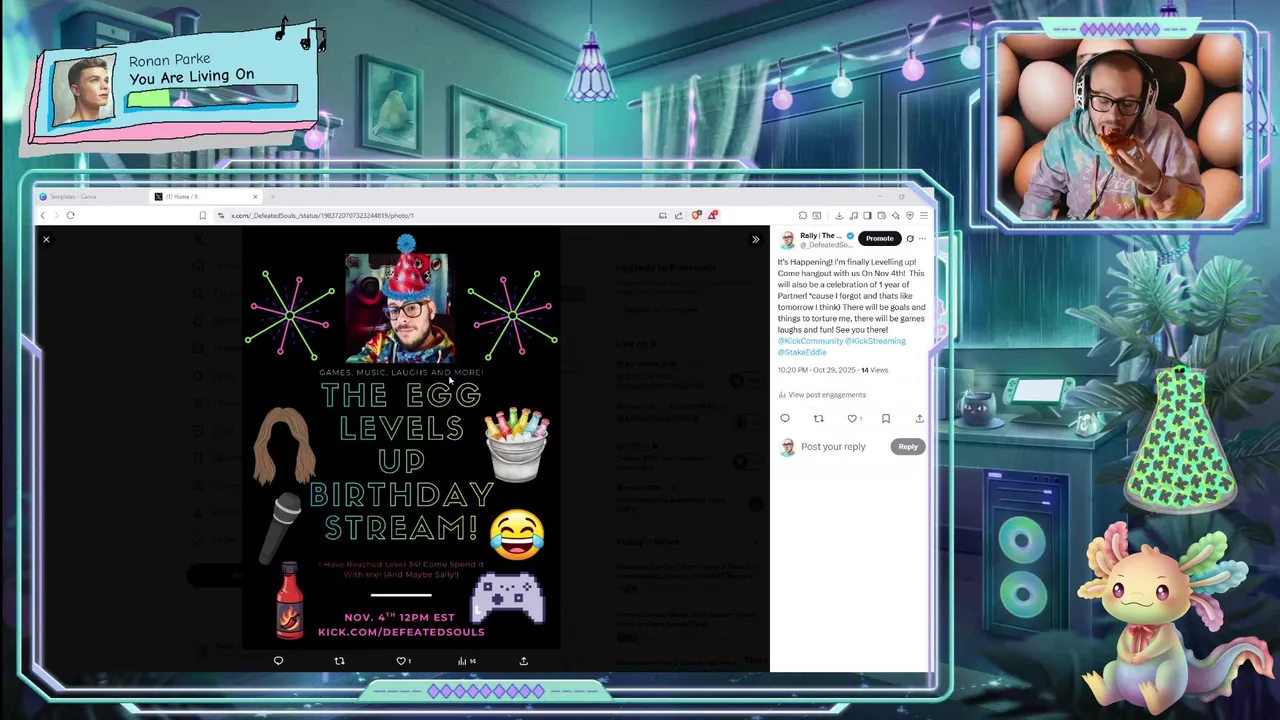Click the reply bubble icon under the post
Screen dimensions: 1280x720
point(785,419)
